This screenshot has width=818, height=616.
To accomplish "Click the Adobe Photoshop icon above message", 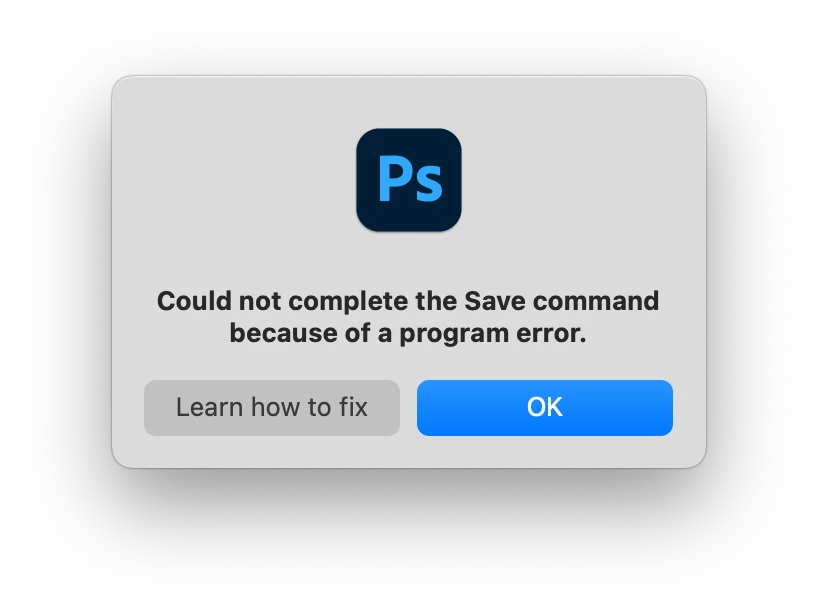I will pyautogui.click(x=408, y=180).
